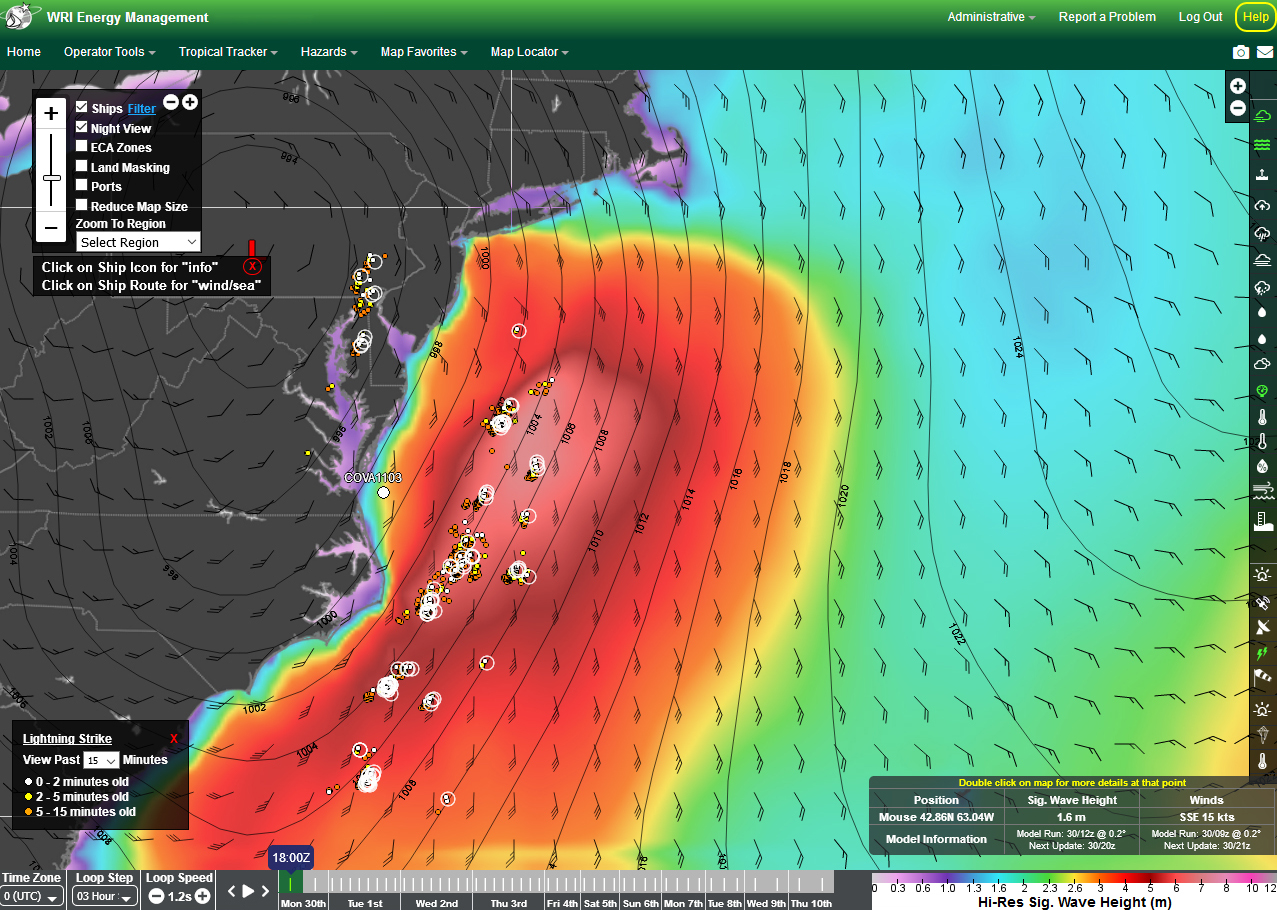Select the windsock layer icon
1277x910 pixels.
[x=1262, y=679]
